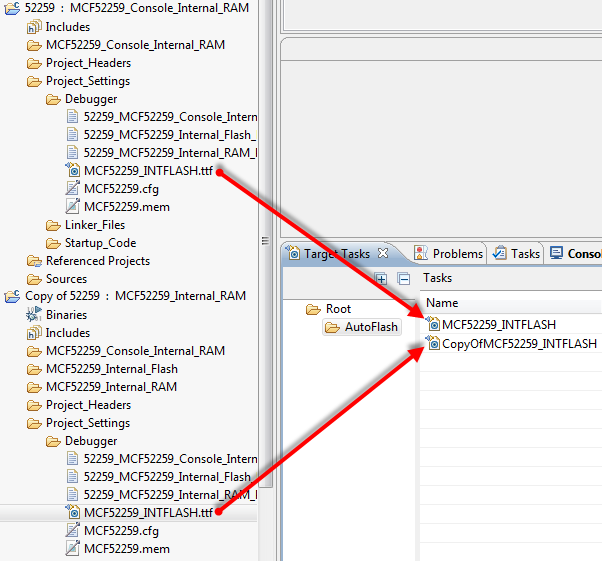Open MCF52259_INTFLASH.ttf in first project
The height and width of the screenshot is (561, 602).
coord(147,171)
